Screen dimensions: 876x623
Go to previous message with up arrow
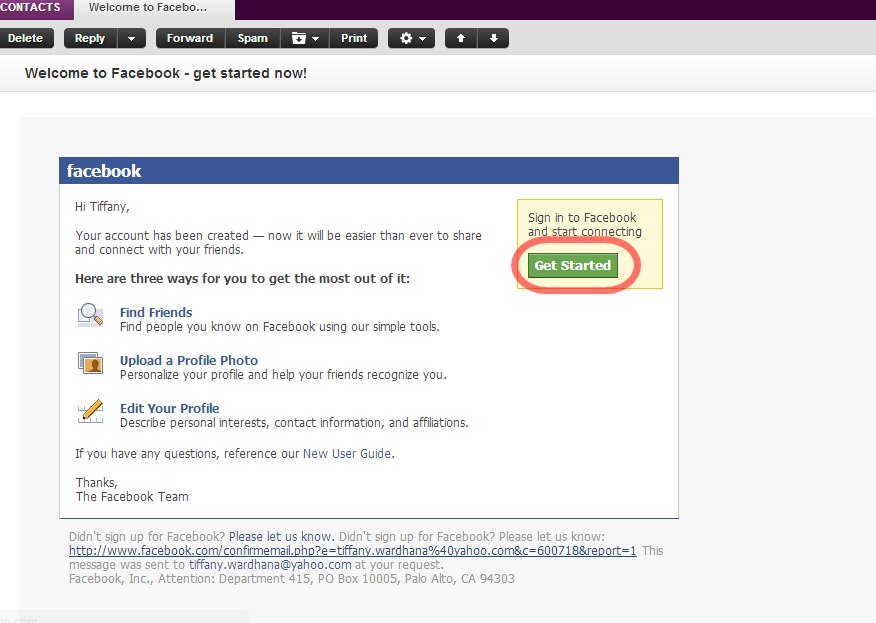tap(461, 38)
